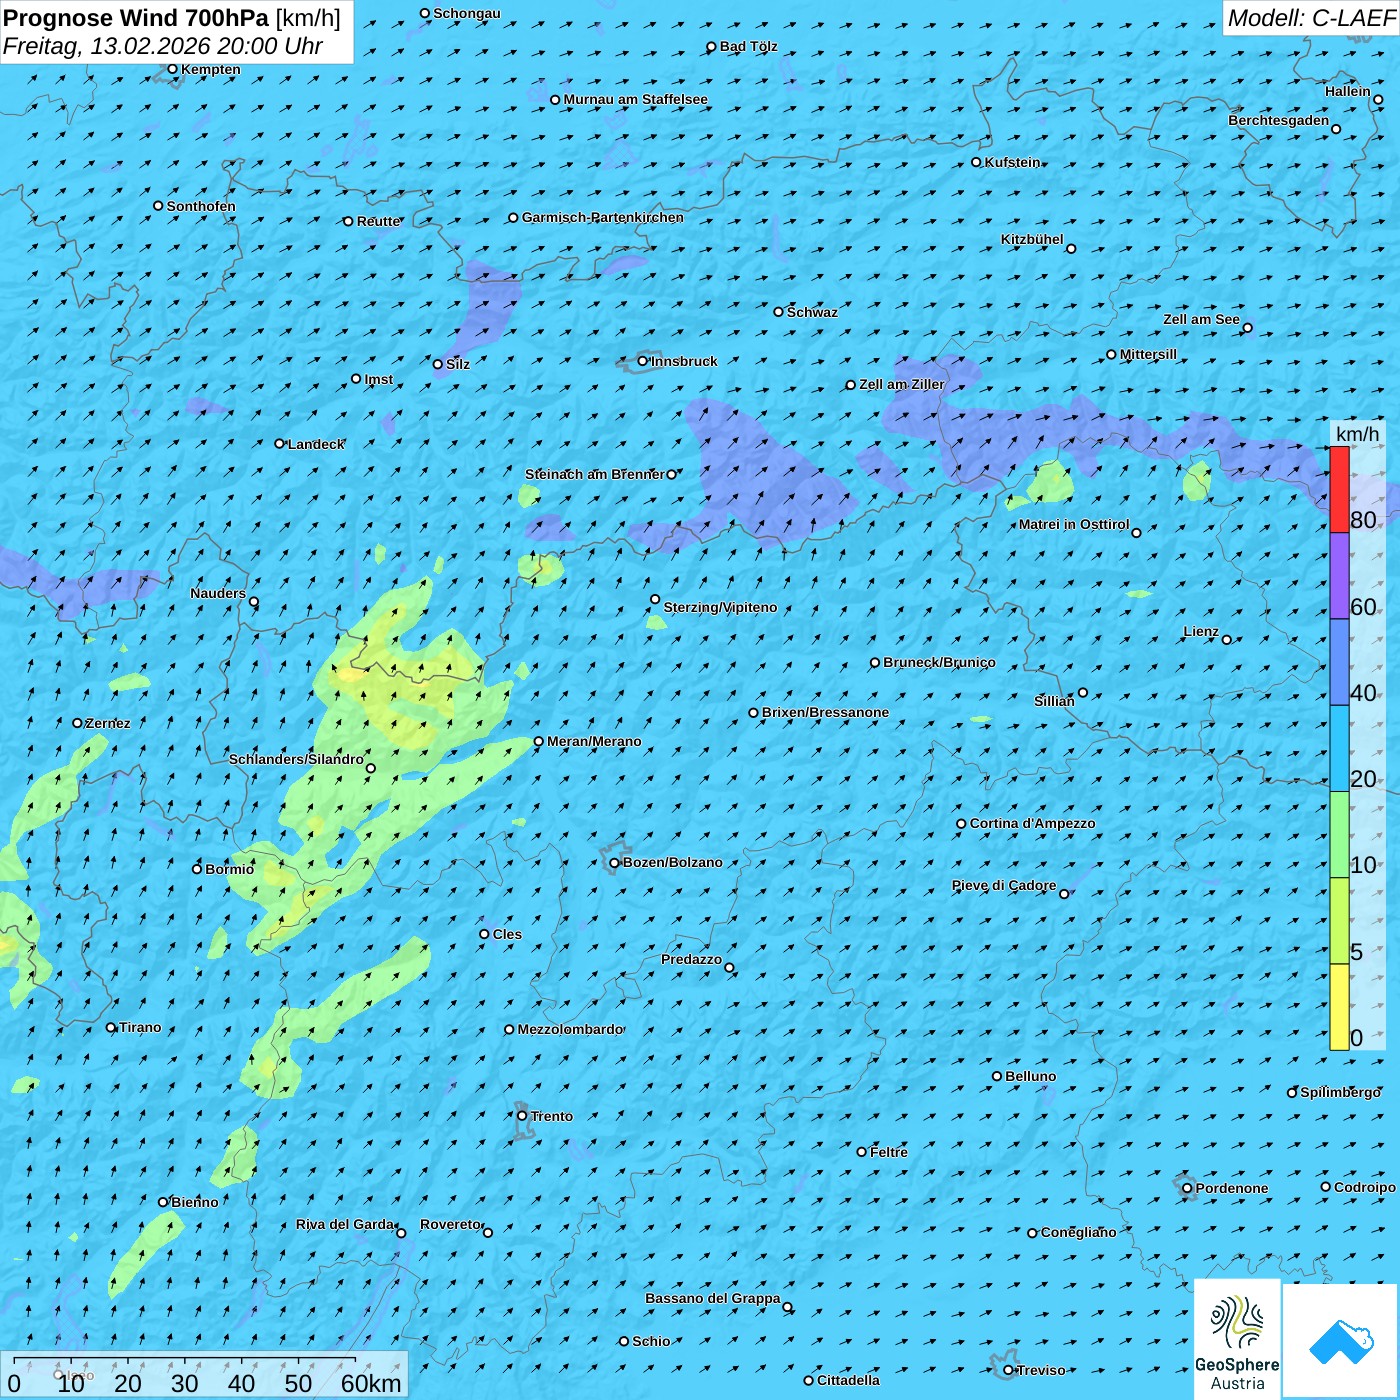Click the km/h legend heading
Image resolution: width=1400 pixels, height=1400 pixels.
(x=1357, y=433)
